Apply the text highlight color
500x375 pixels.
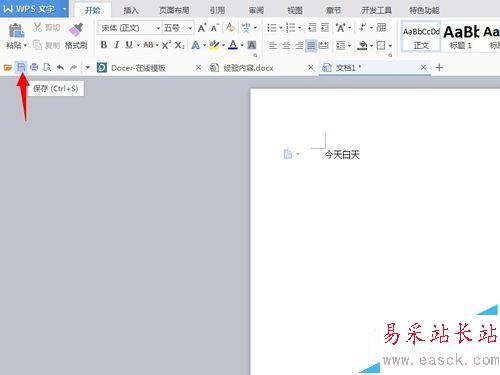(214, 45)
